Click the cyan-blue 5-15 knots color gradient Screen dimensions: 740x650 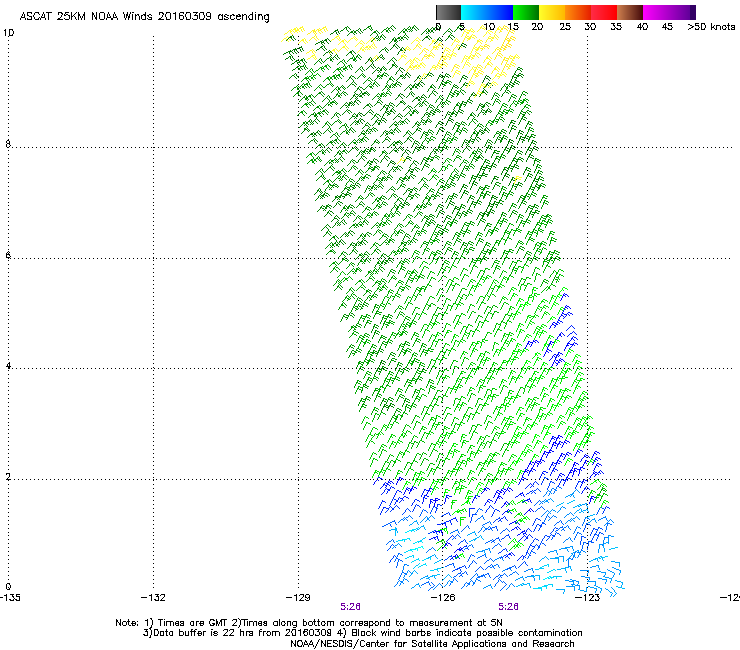pos(487,12)
